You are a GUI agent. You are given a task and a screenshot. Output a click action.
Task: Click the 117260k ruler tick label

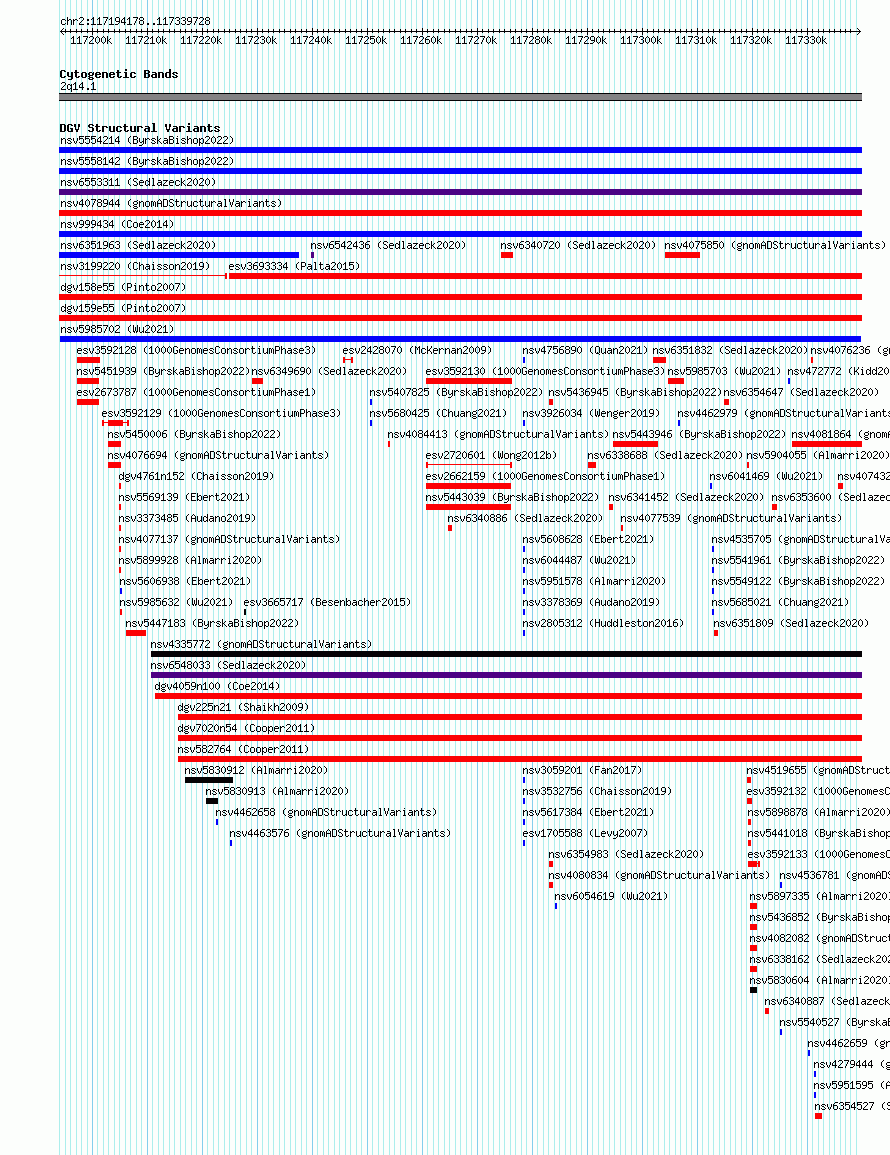coord(421,41)
